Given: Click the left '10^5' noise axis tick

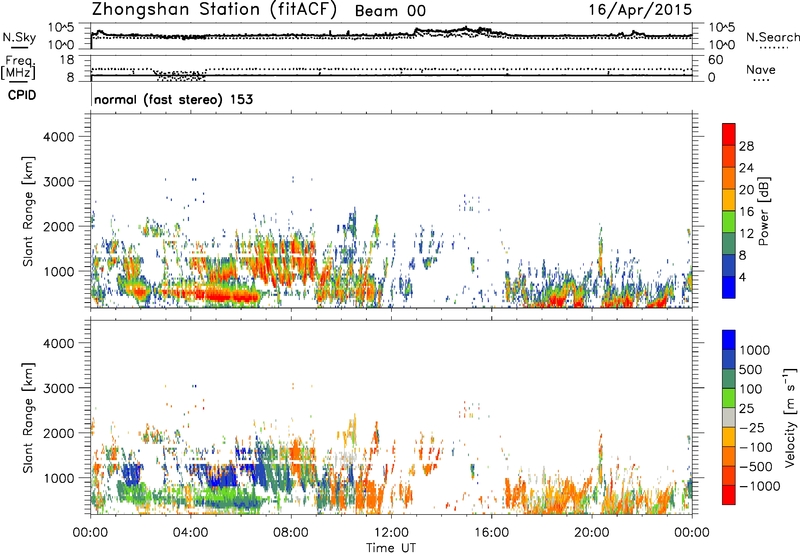Looking at the screenshot, I should [61, 28].
